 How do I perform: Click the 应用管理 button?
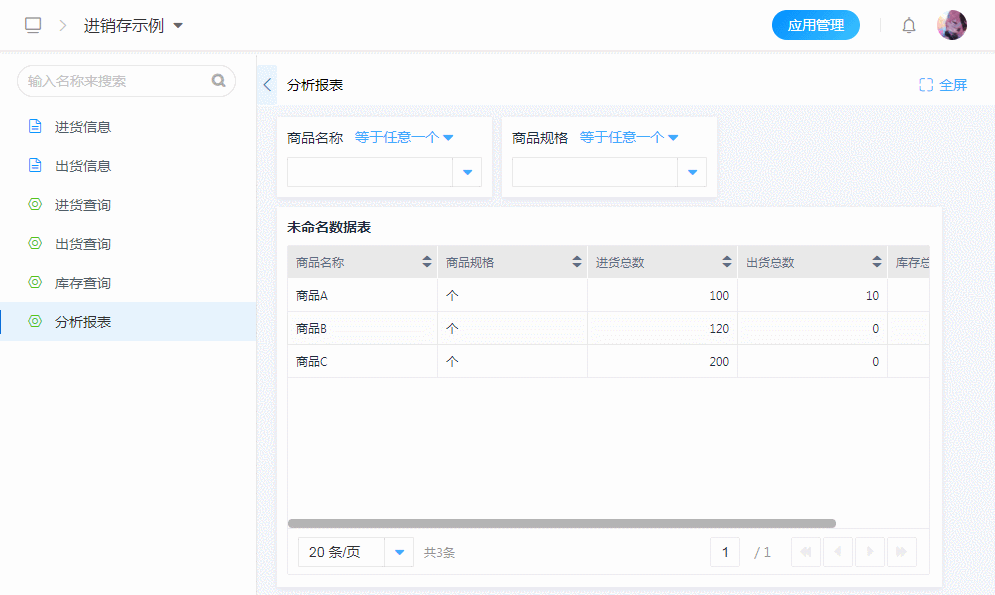click(815, 26)
